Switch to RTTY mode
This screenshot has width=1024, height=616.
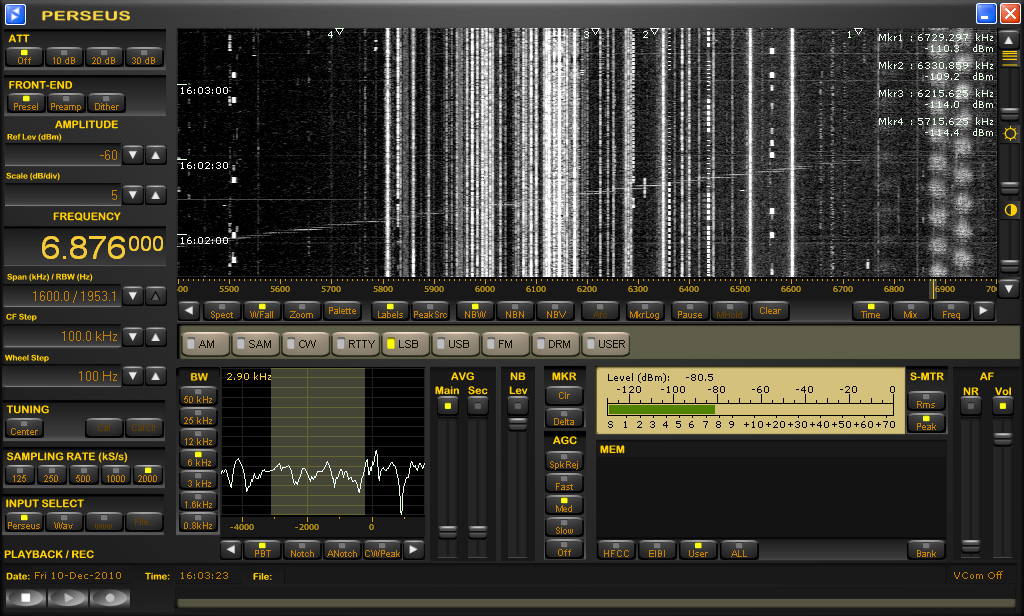[356, 344]
